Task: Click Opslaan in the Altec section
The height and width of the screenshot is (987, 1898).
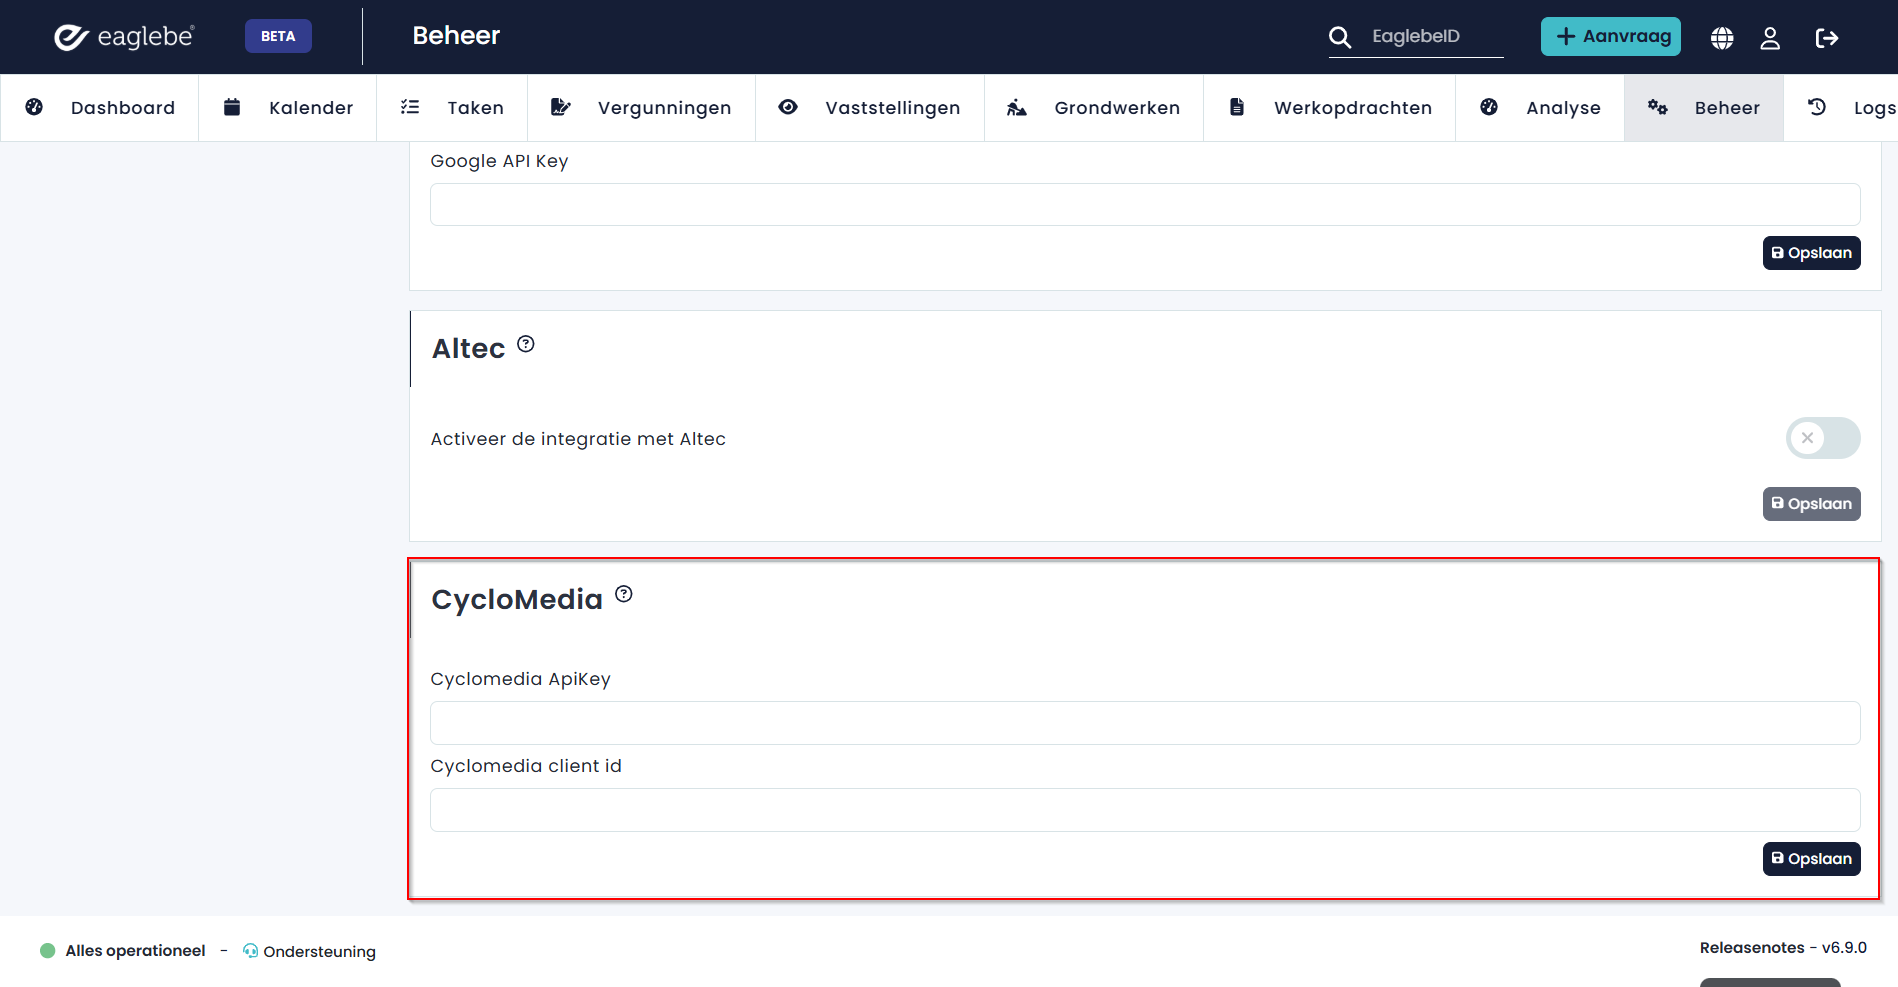Action: pyautogui.click(x=1811, y=504)
